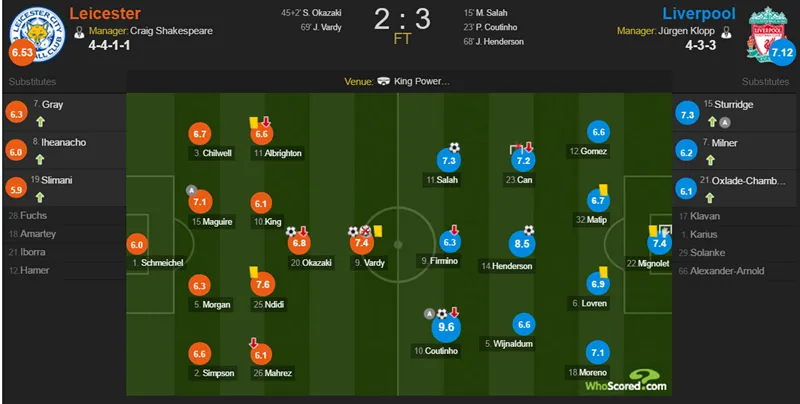Click the WhoScored.com logo
Viewport: 800px width, 404px height.
point(626,381)
